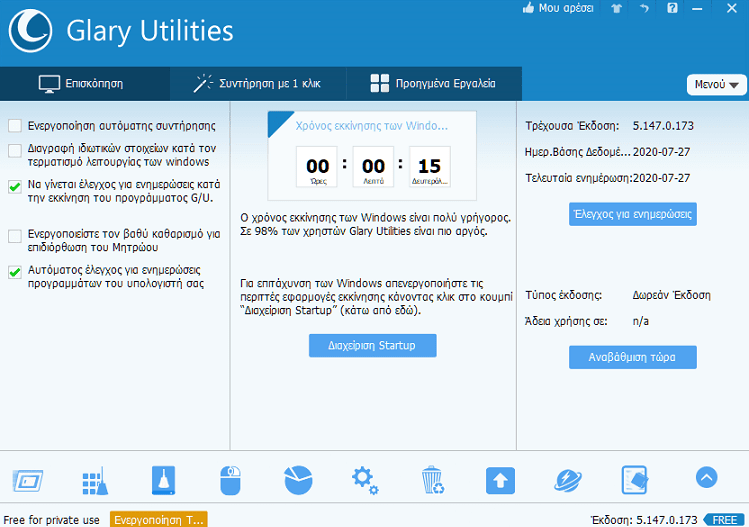This screenshot has width=749, height=527.
Task: Click 'Έλεγχος για ενημερώσεις' button
Action: click(632, 214)
